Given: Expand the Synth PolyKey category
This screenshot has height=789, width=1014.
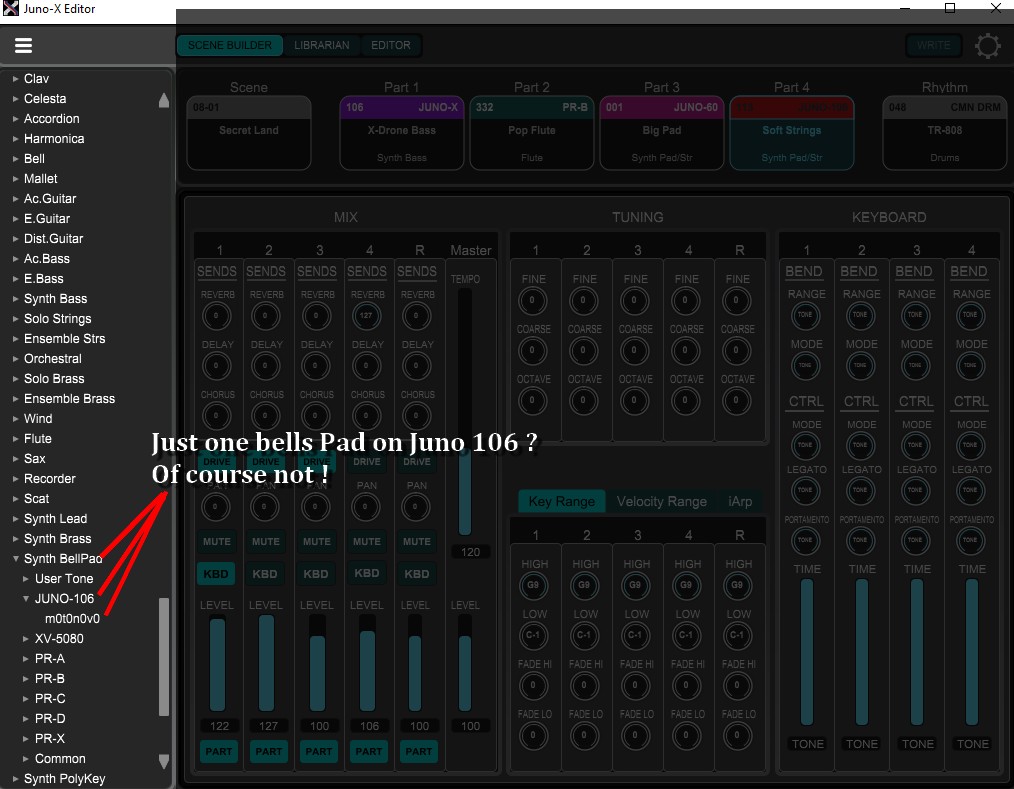Looking at the screenshot, I should point(16,779).
